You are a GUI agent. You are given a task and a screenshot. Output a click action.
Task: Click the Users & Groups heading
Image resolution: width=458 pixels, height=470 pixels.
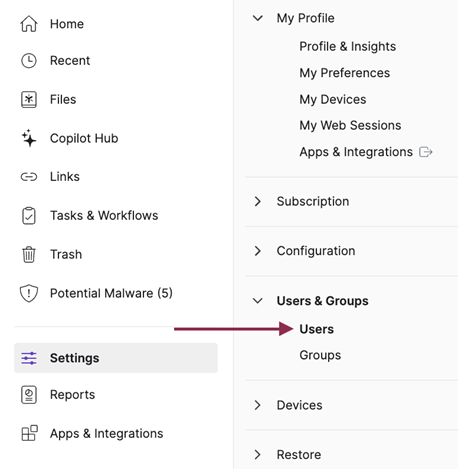pos(322,301)
